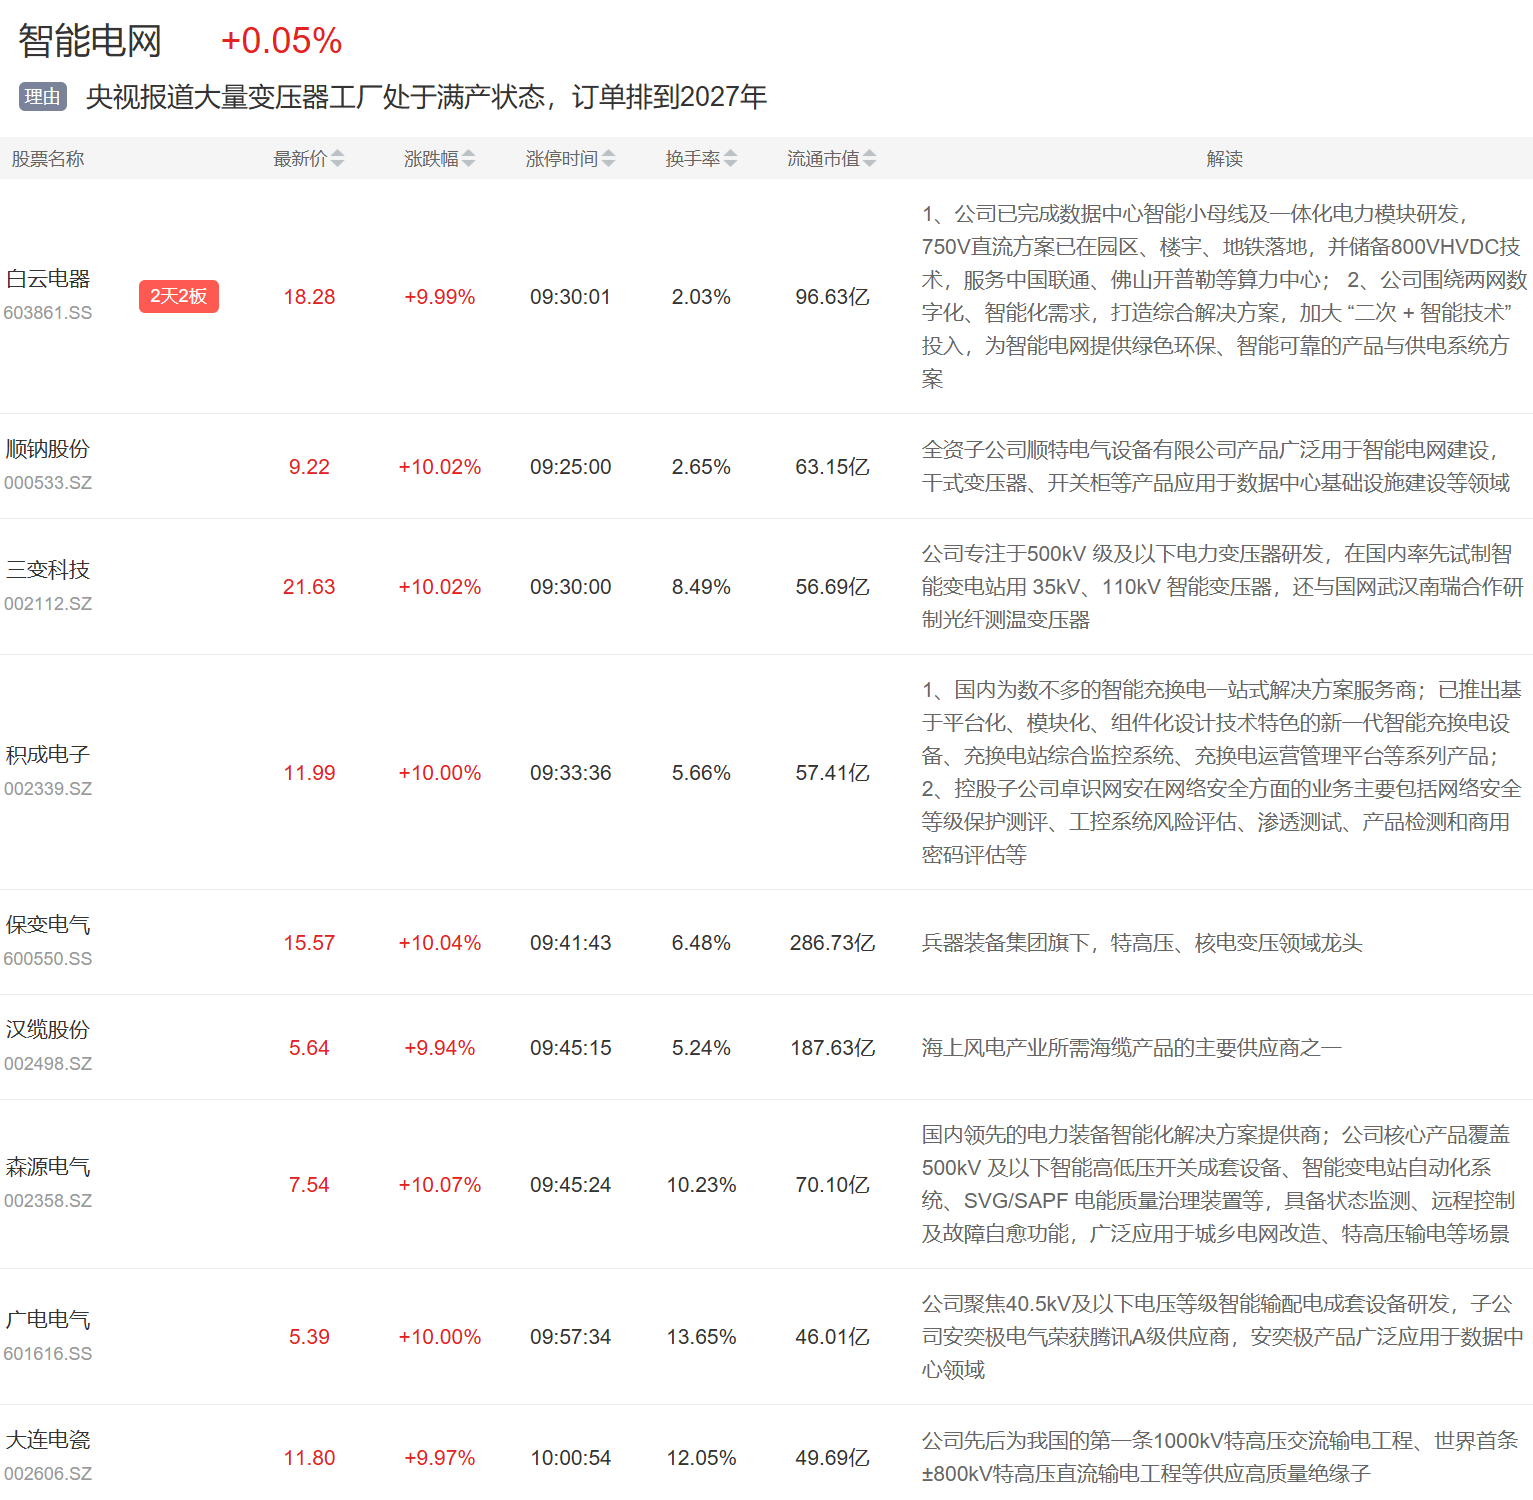Click the 股票名称 column header
This screenshot has height=1500, width=1533.
pos(48,159)
